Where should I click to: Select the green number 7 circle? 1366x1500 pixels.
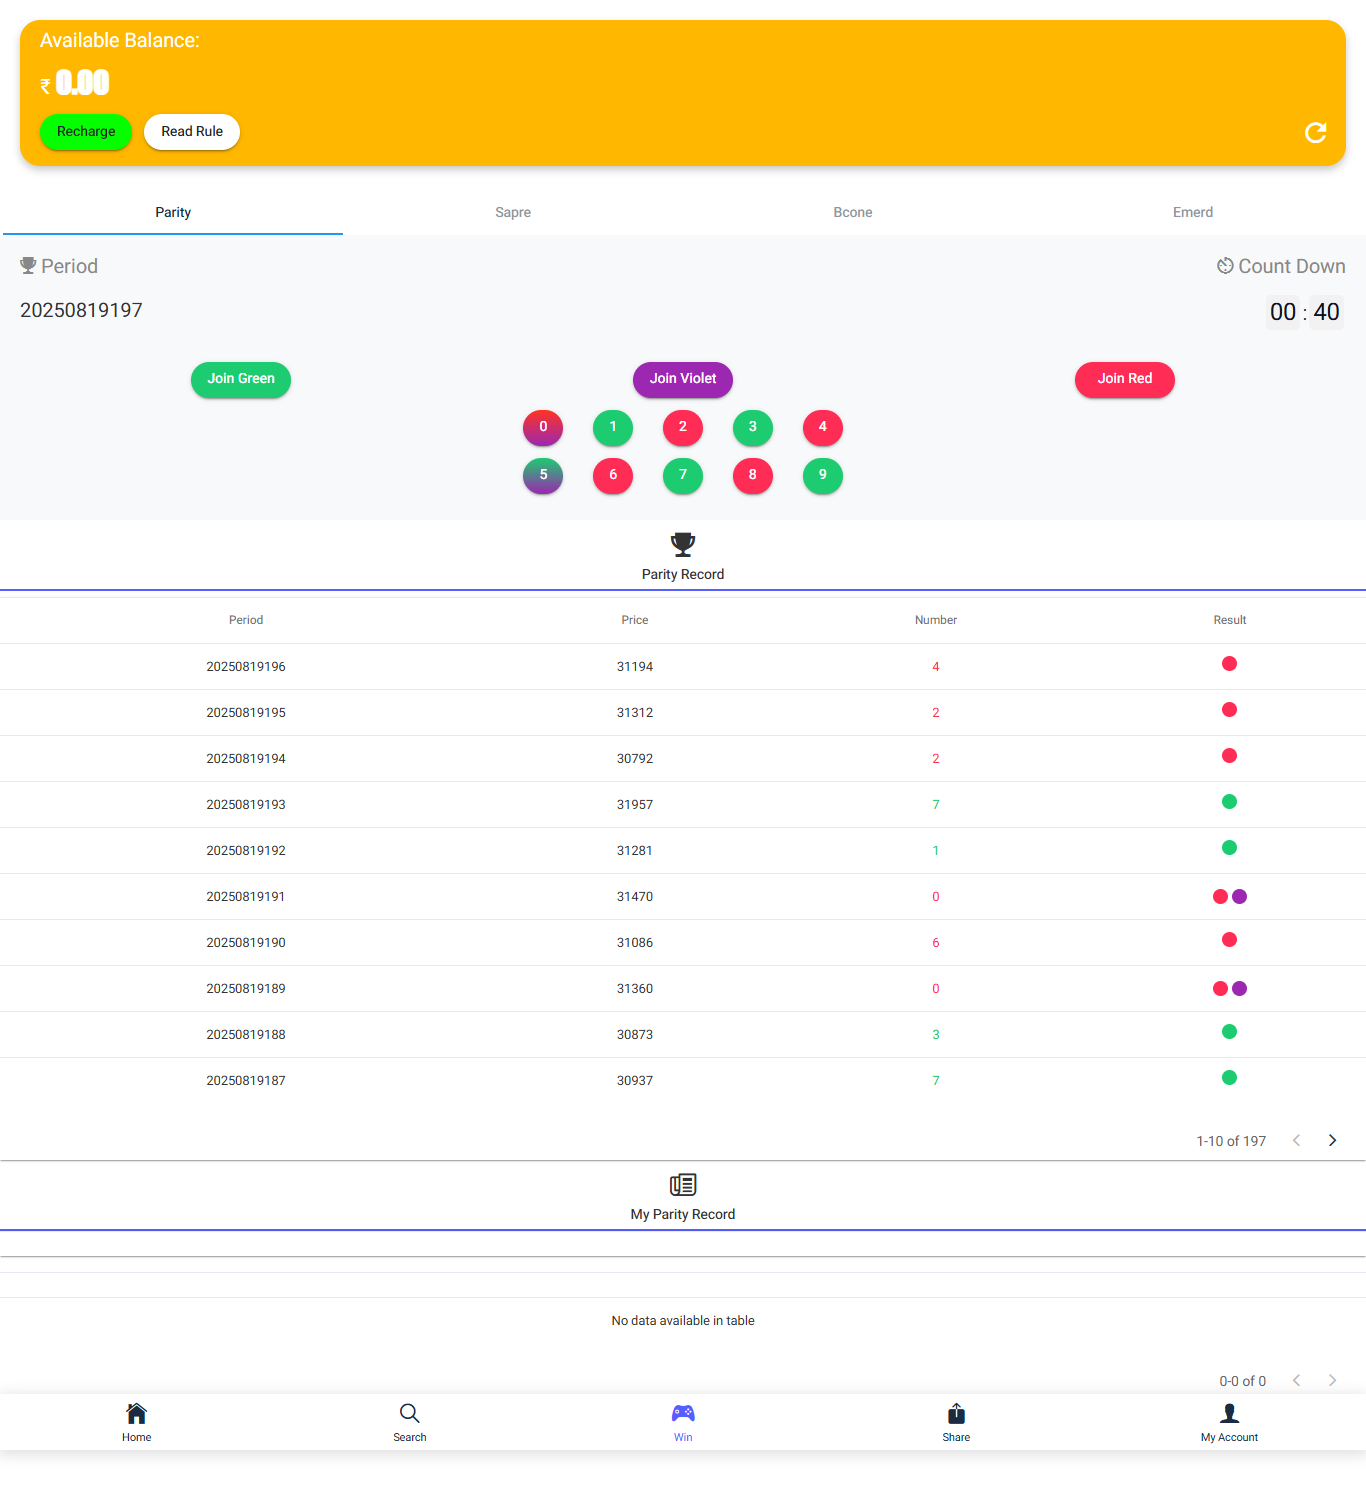pos(683,476)
